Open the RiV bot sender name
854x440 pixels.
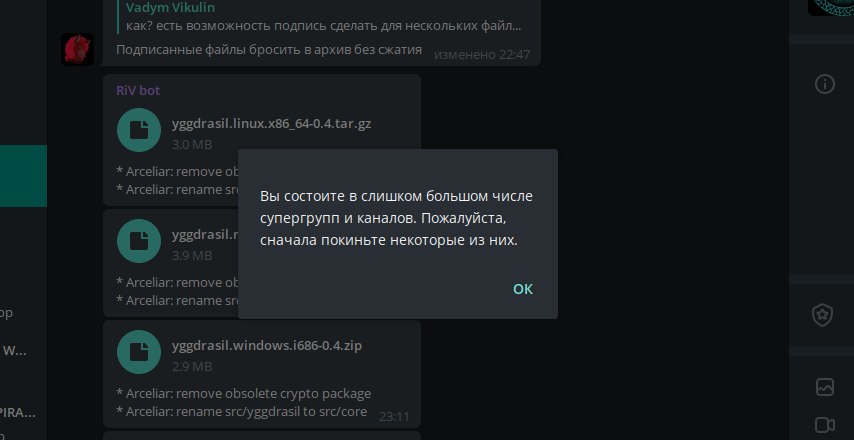pos(138,90)
